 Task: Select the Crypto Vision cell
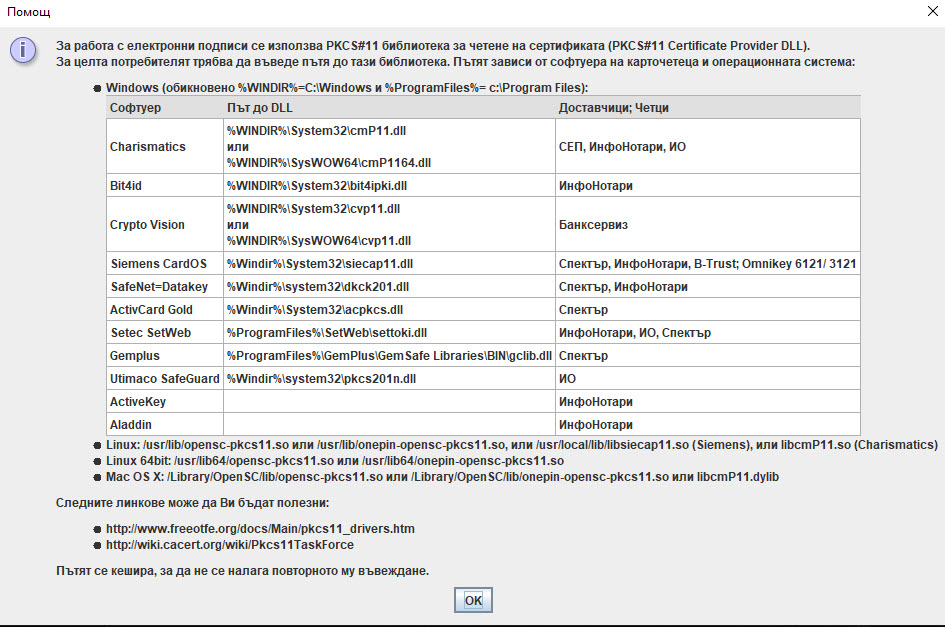click(165, 224)
